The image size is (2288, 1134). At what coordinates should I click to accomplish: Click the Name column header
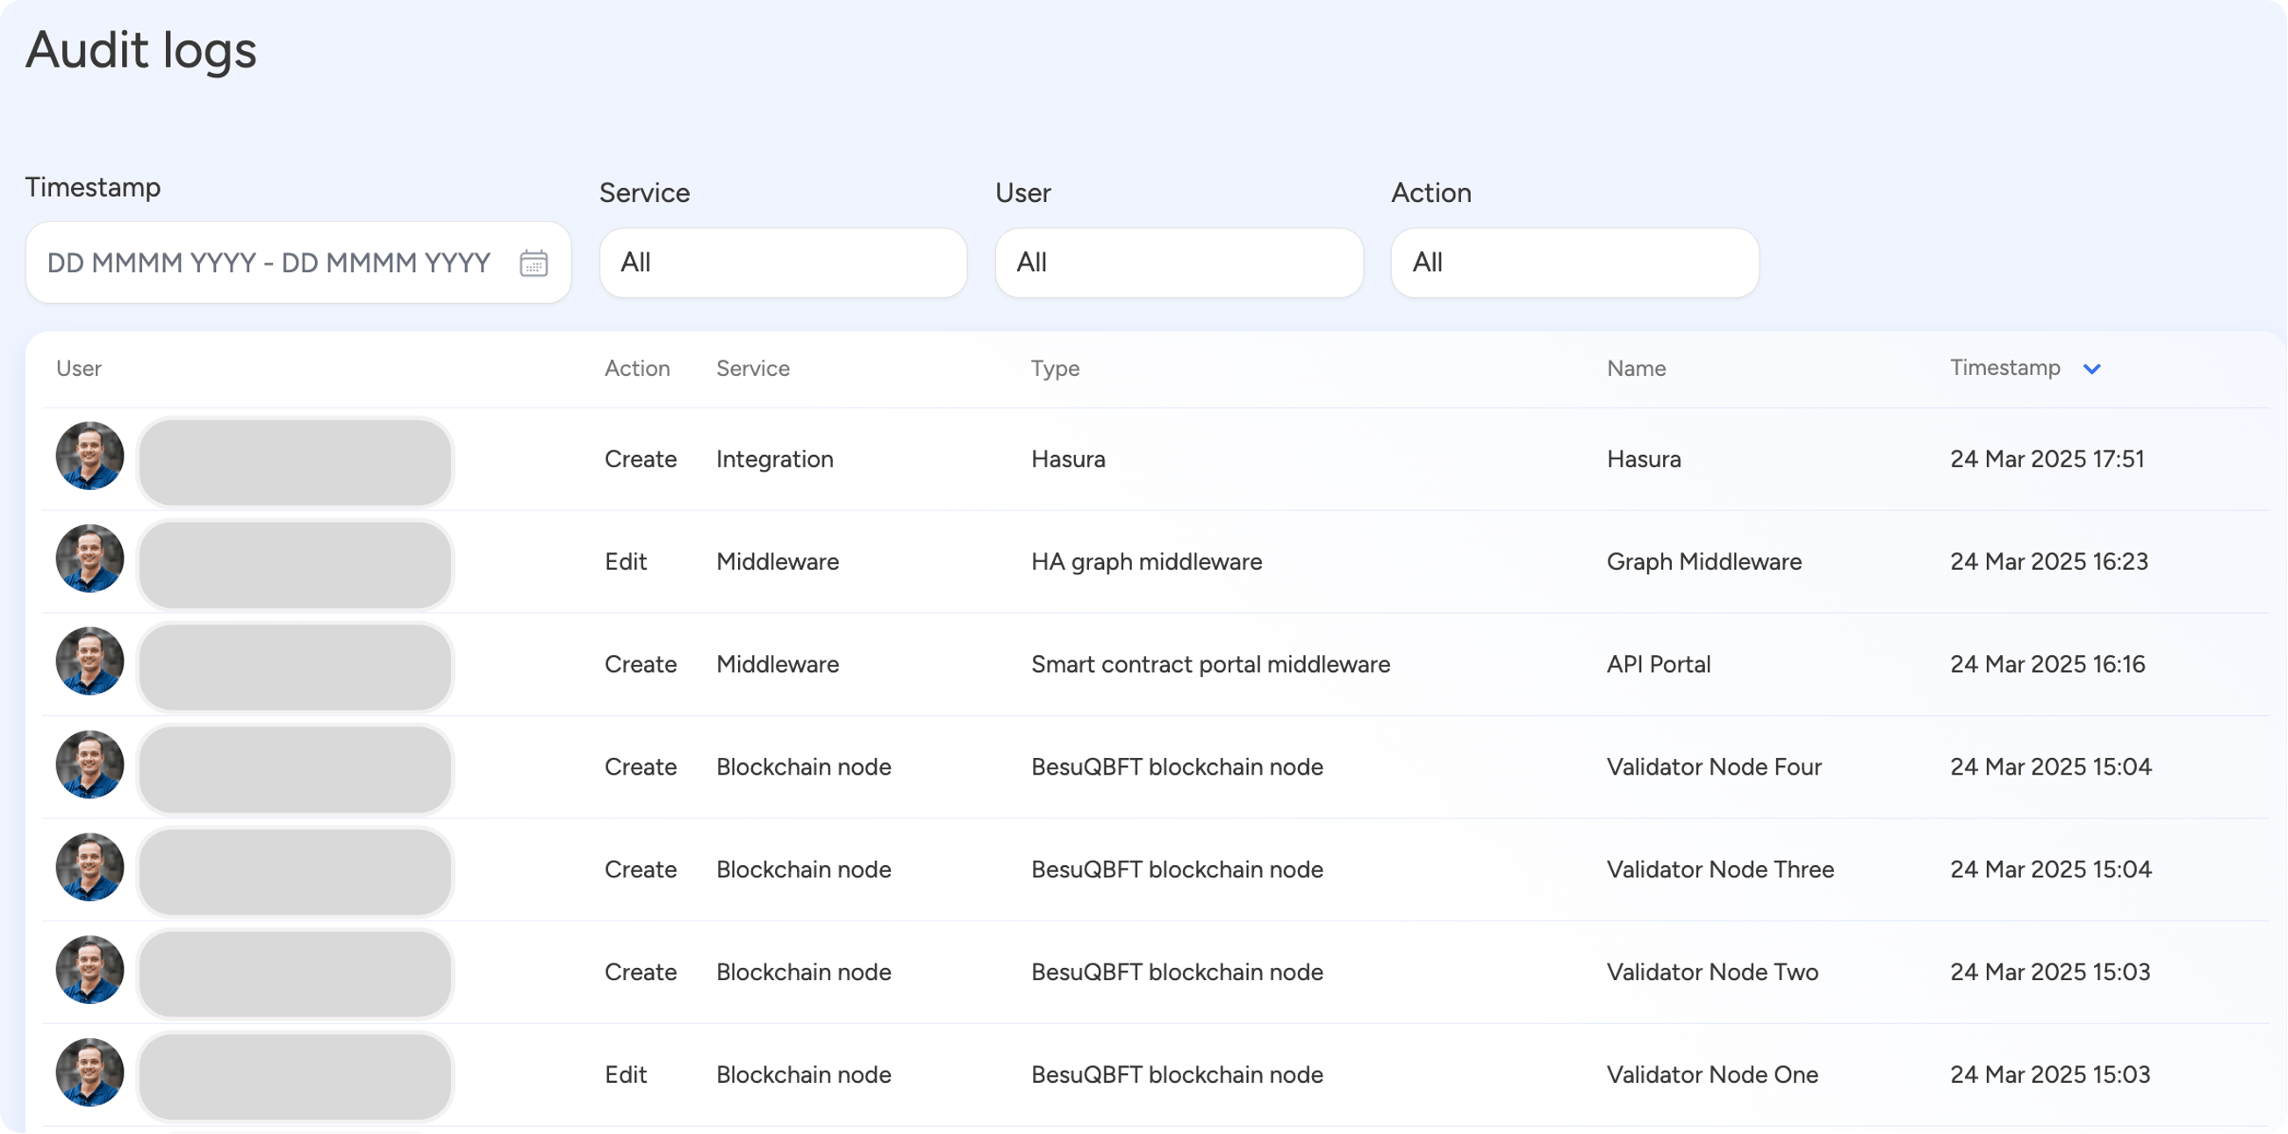pos(1636,369)
